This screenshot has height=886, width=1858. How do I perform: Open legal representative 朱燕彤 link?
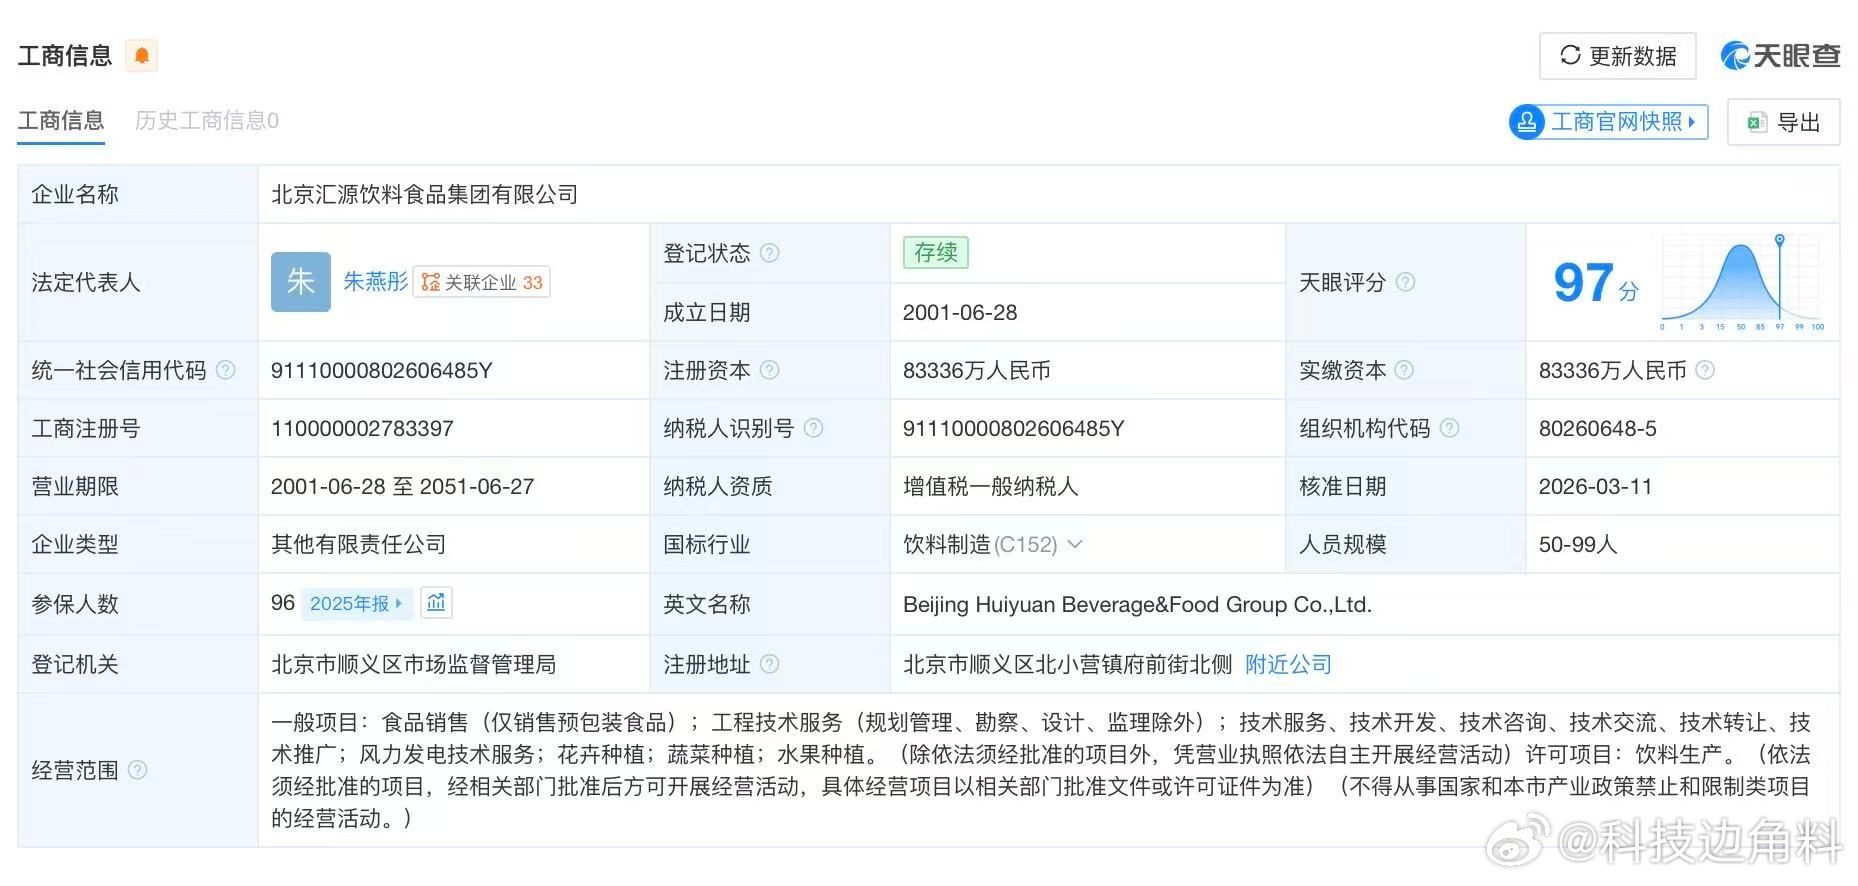(376, 282)
